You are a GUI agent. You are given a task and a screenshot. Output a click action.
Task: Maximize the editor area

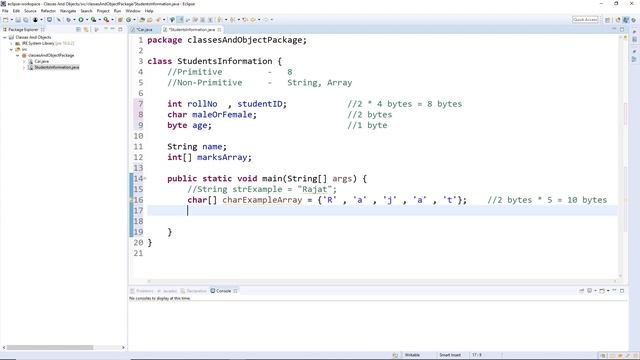(x=622, y=29)
